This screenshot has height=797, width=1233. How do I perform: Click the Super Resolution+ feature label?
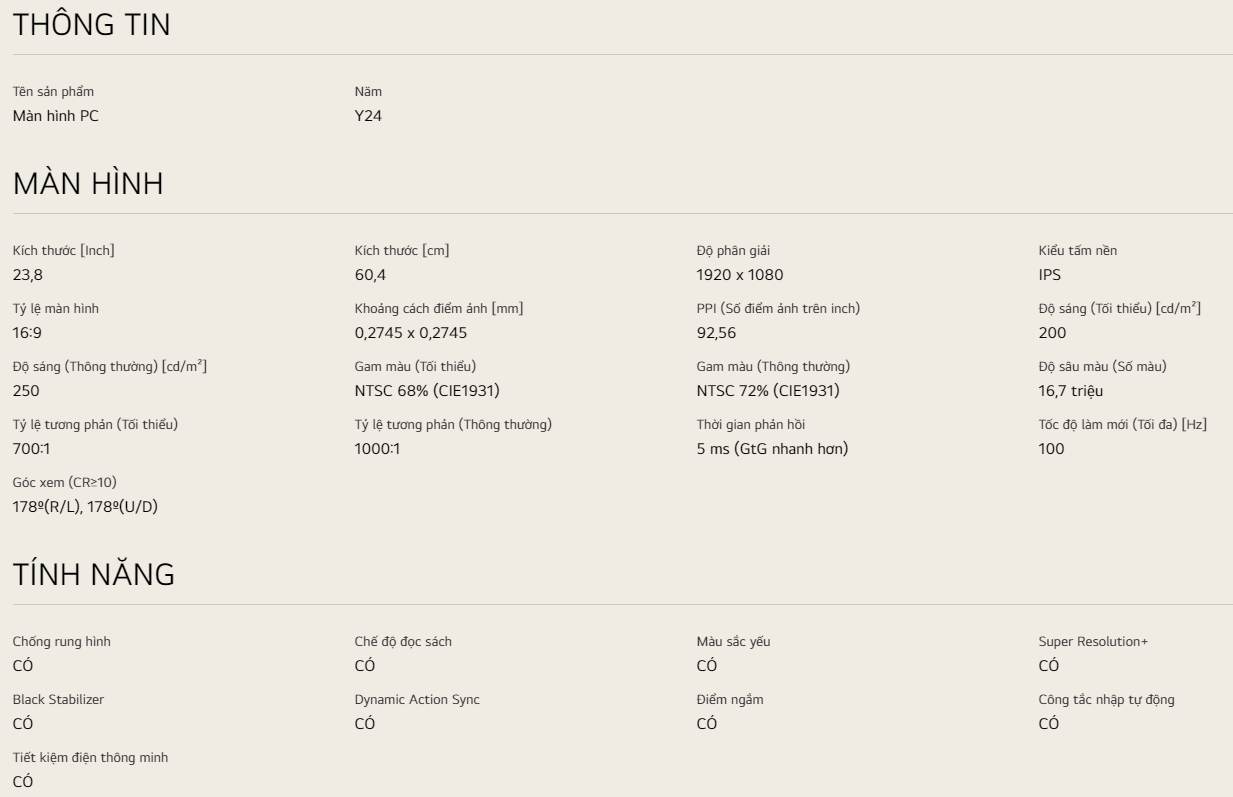coord(1093,641)
